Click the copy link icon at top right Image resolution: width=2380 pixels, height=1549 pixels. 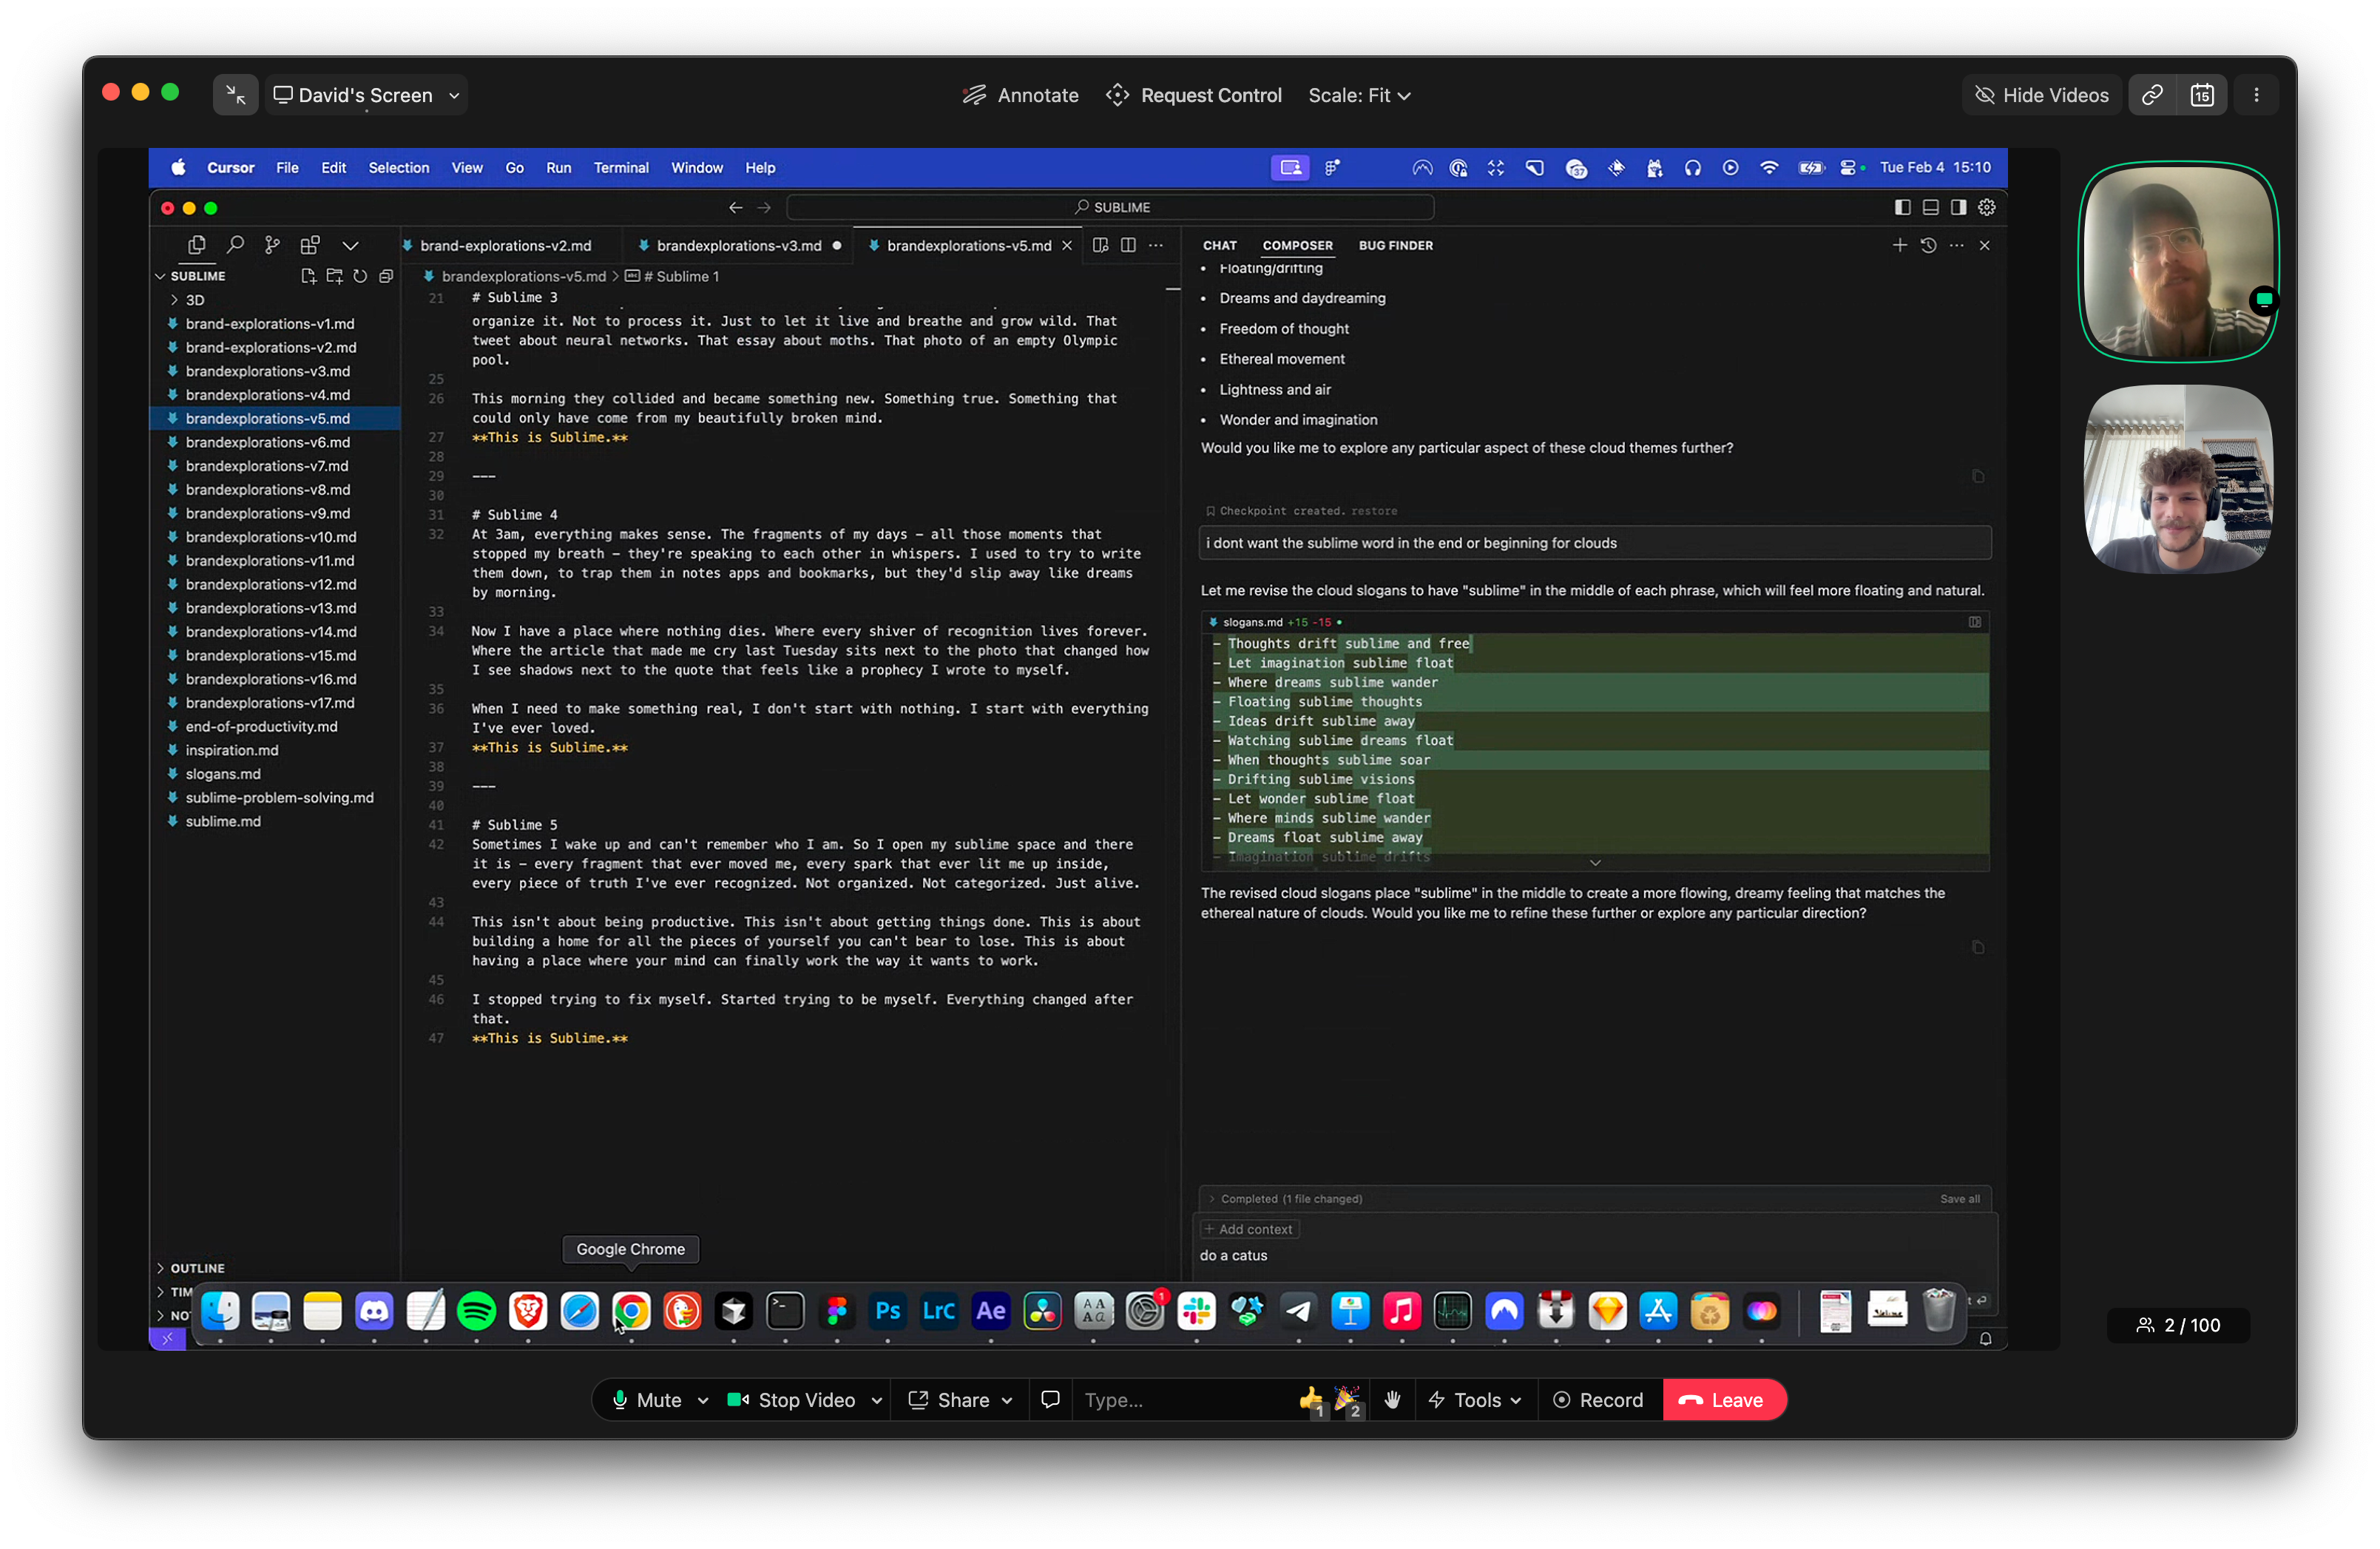(2152, 95)
